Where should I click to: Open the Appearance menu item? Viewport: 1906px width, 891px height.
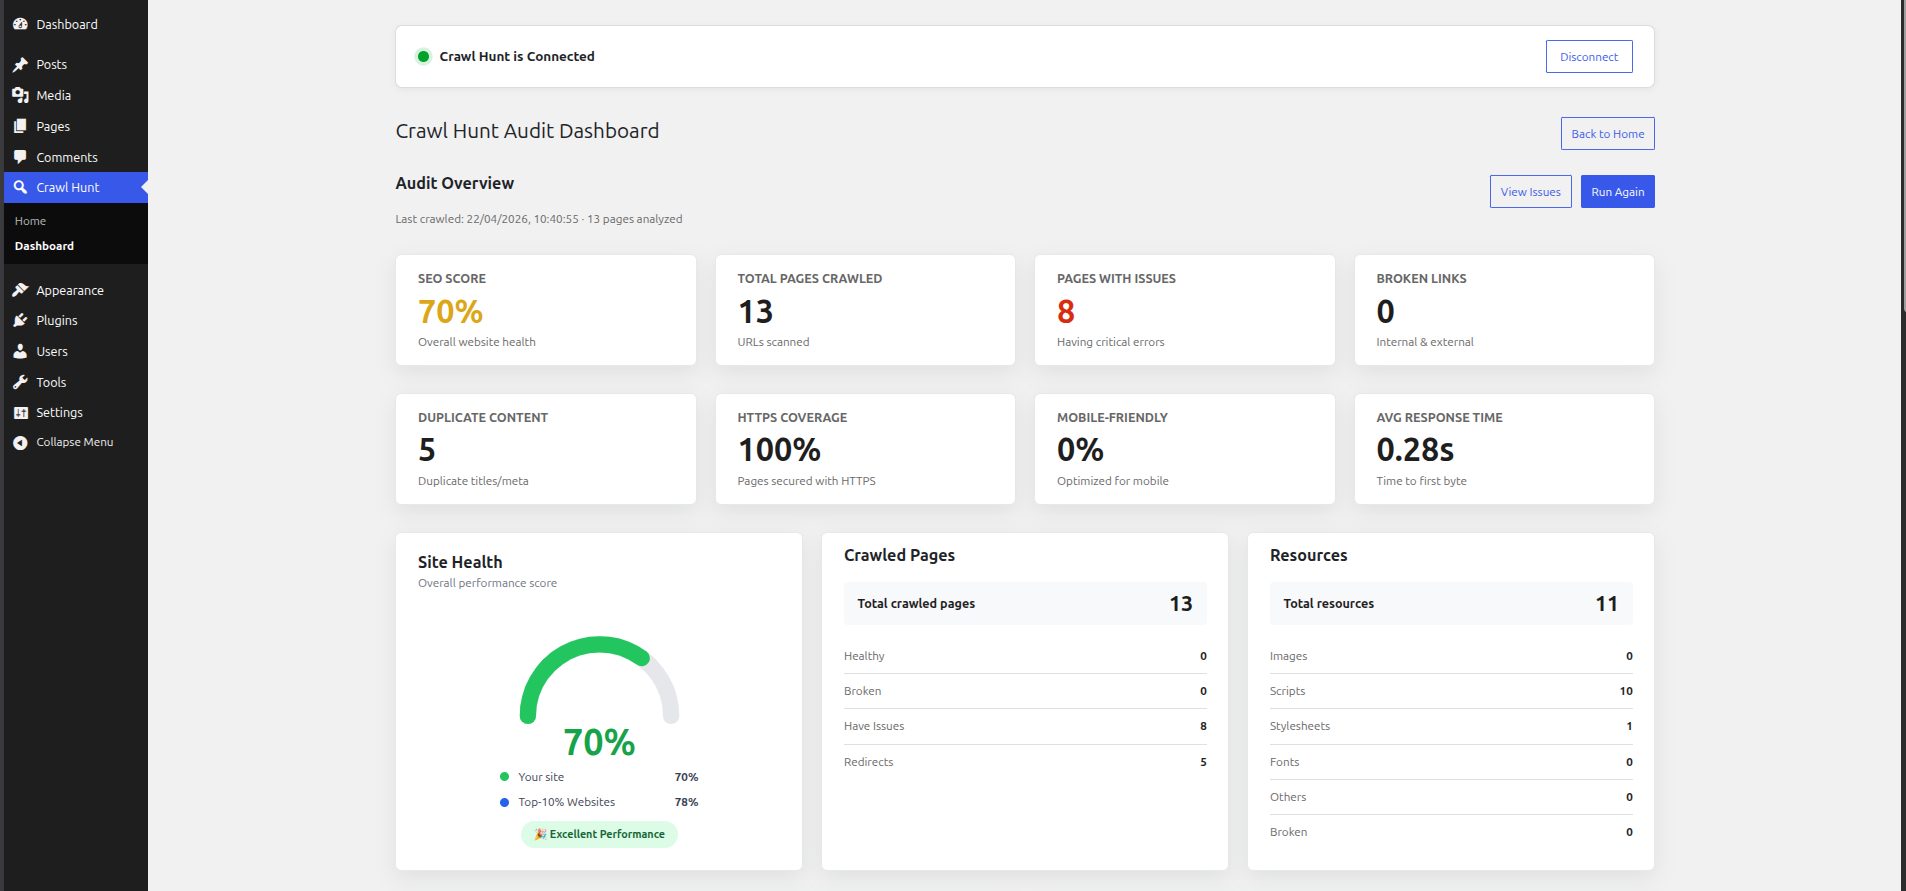76,290
